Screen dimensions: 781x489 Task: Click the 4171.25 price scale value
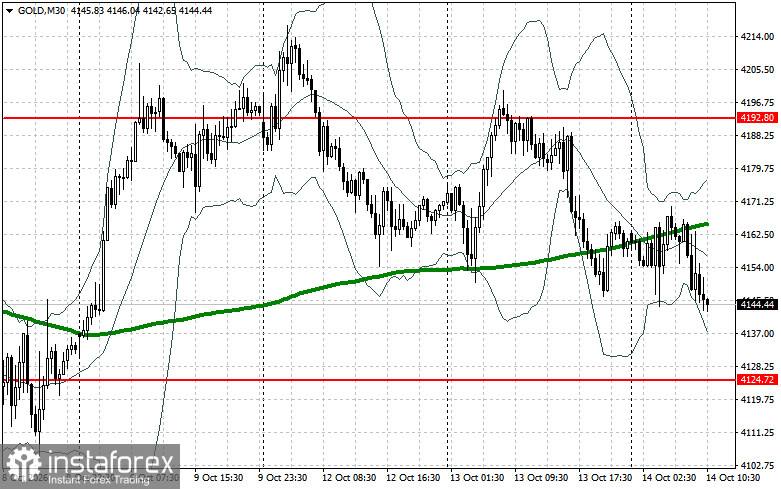point(757,202)
